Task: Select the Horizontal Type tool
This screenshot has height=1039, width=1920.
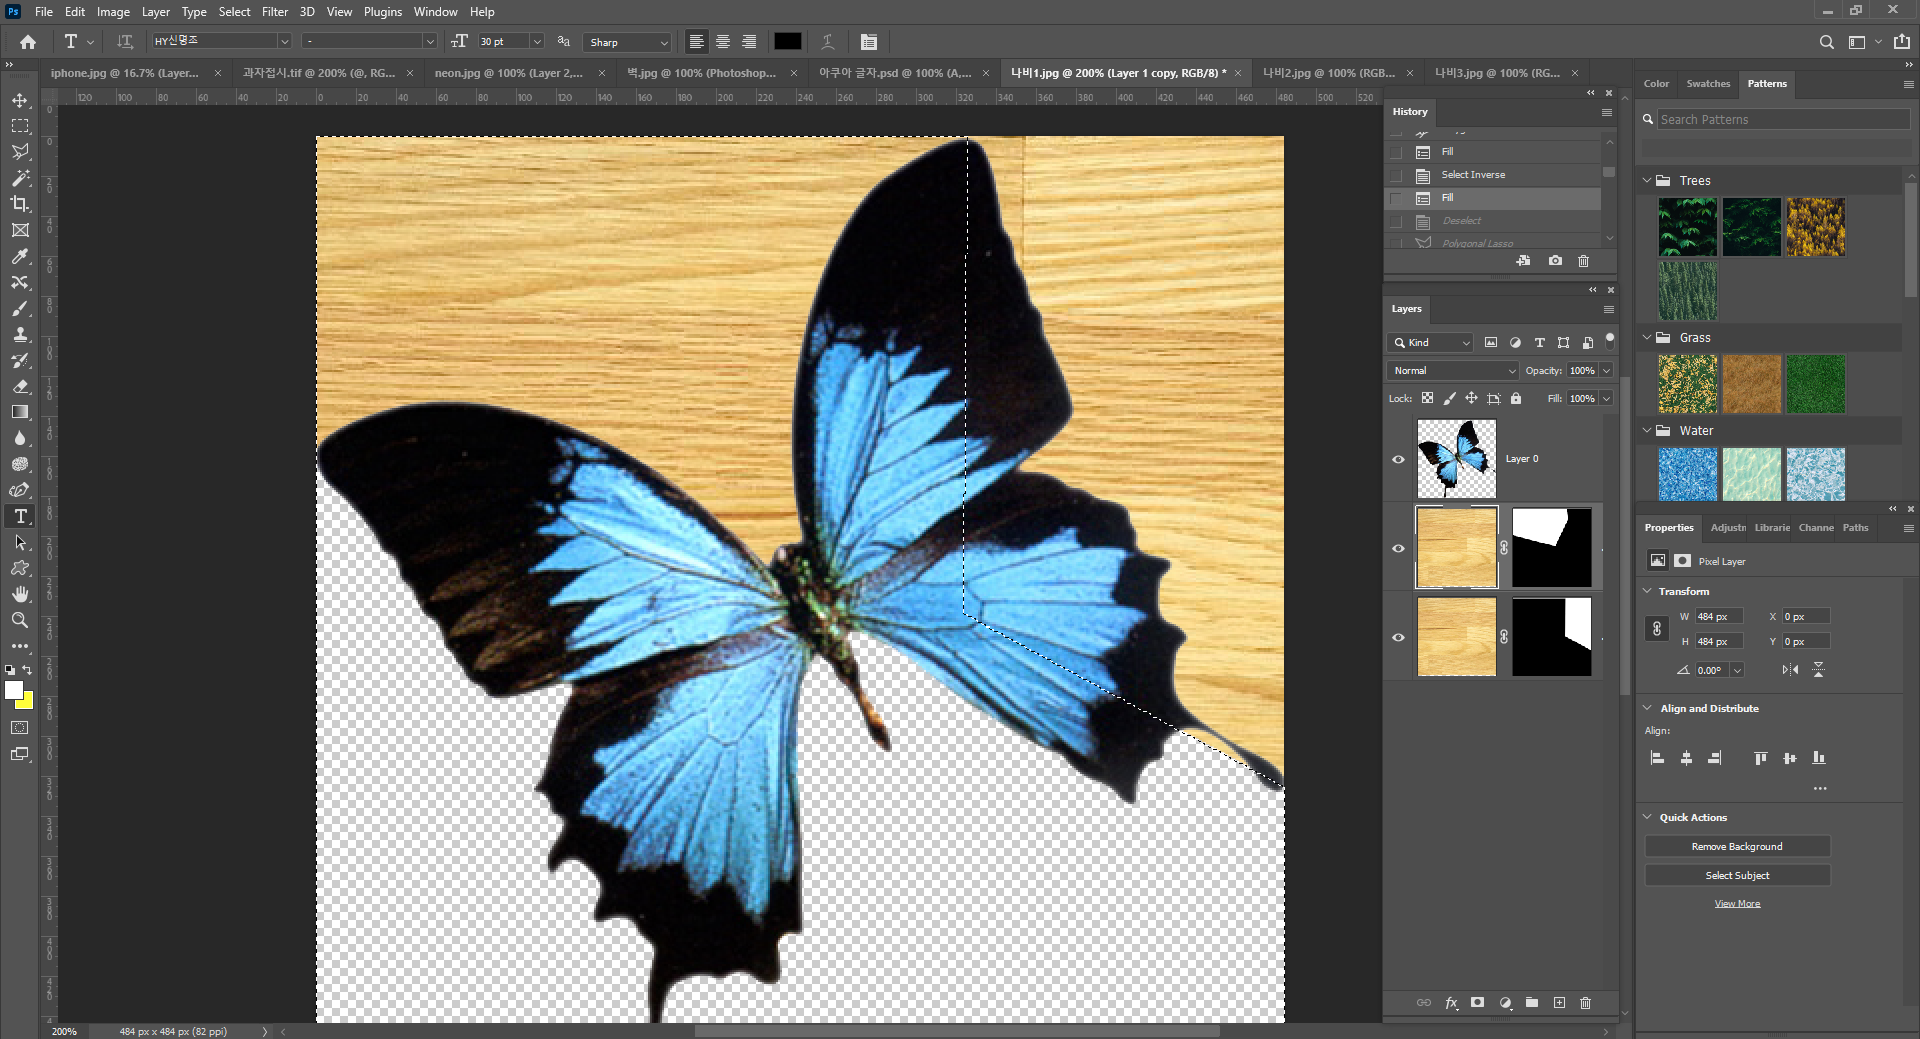Action: pos(20,516)
